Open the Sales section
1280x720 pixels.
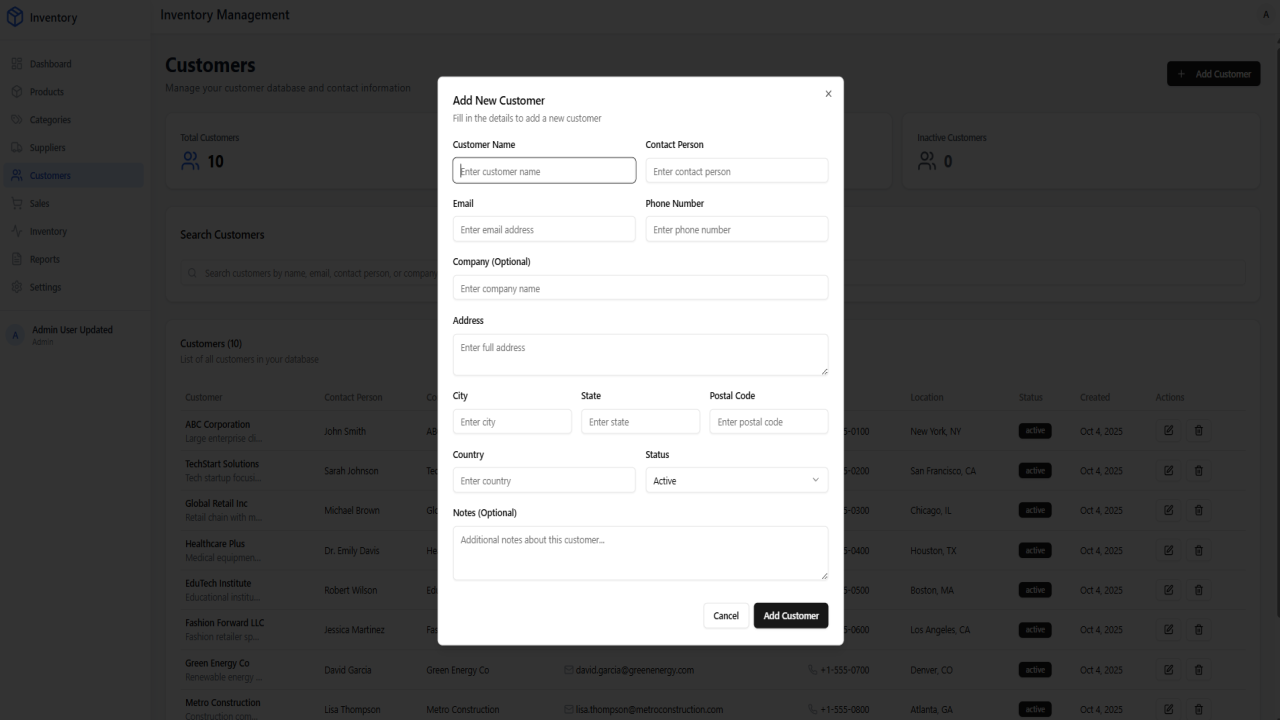click(72, 204)
